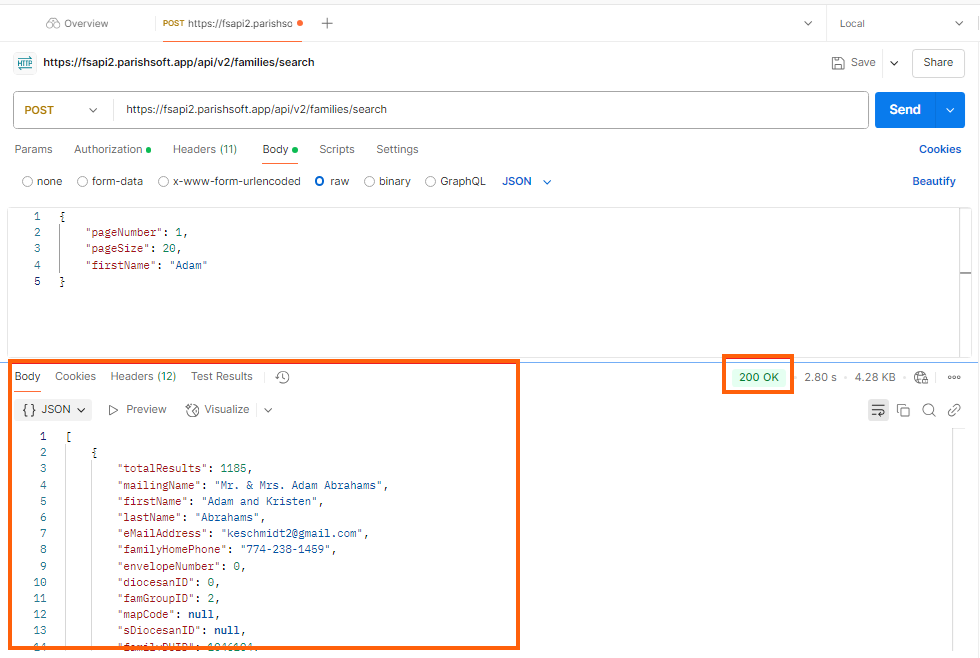Select the none body type
980x658 pixels.
click(x=42, y=181)
